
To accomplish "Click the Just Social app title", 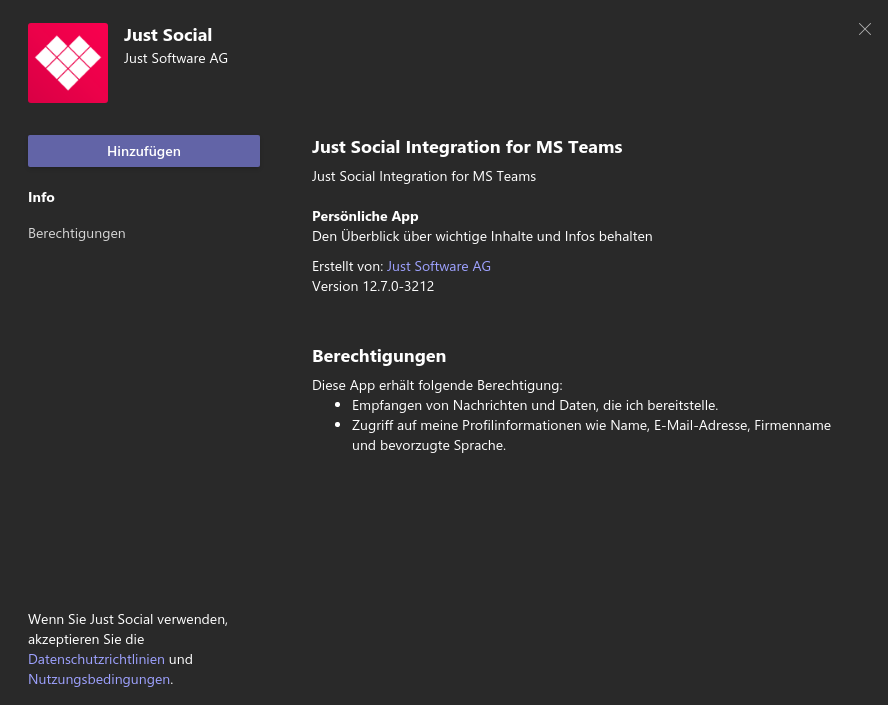I will 168,35.
